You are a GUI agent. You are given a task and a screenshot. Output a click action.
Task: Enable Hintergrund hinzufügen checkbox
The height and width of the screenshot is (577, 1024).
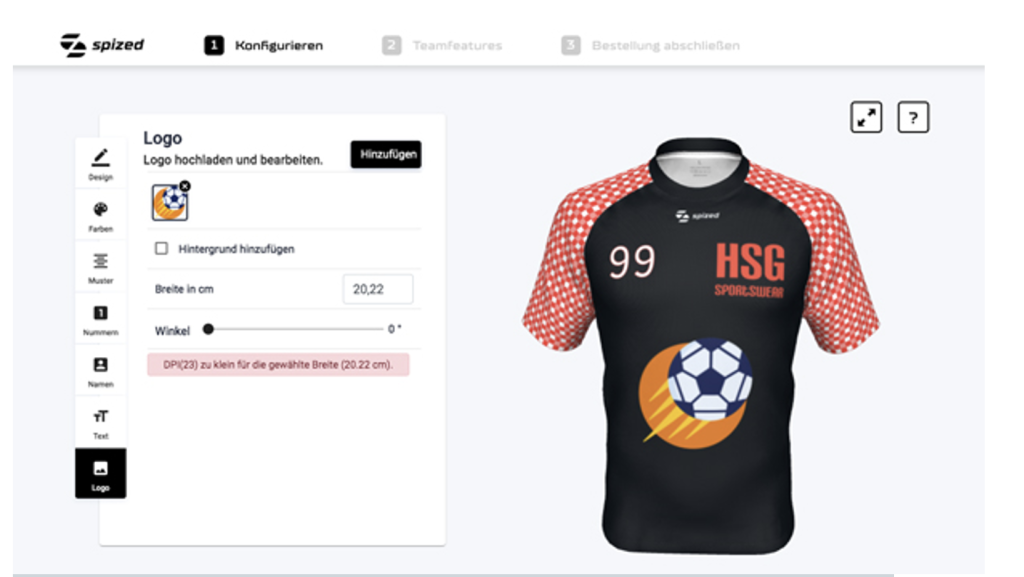(x=161, y=248)
